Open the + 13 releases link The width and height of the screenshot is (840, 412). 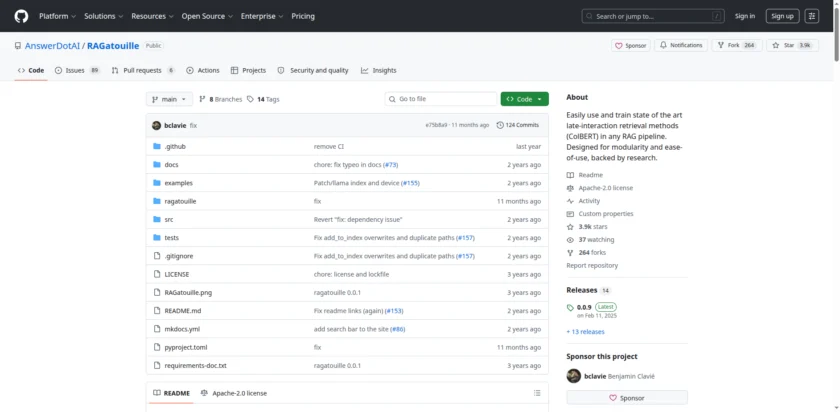(586, 331)
